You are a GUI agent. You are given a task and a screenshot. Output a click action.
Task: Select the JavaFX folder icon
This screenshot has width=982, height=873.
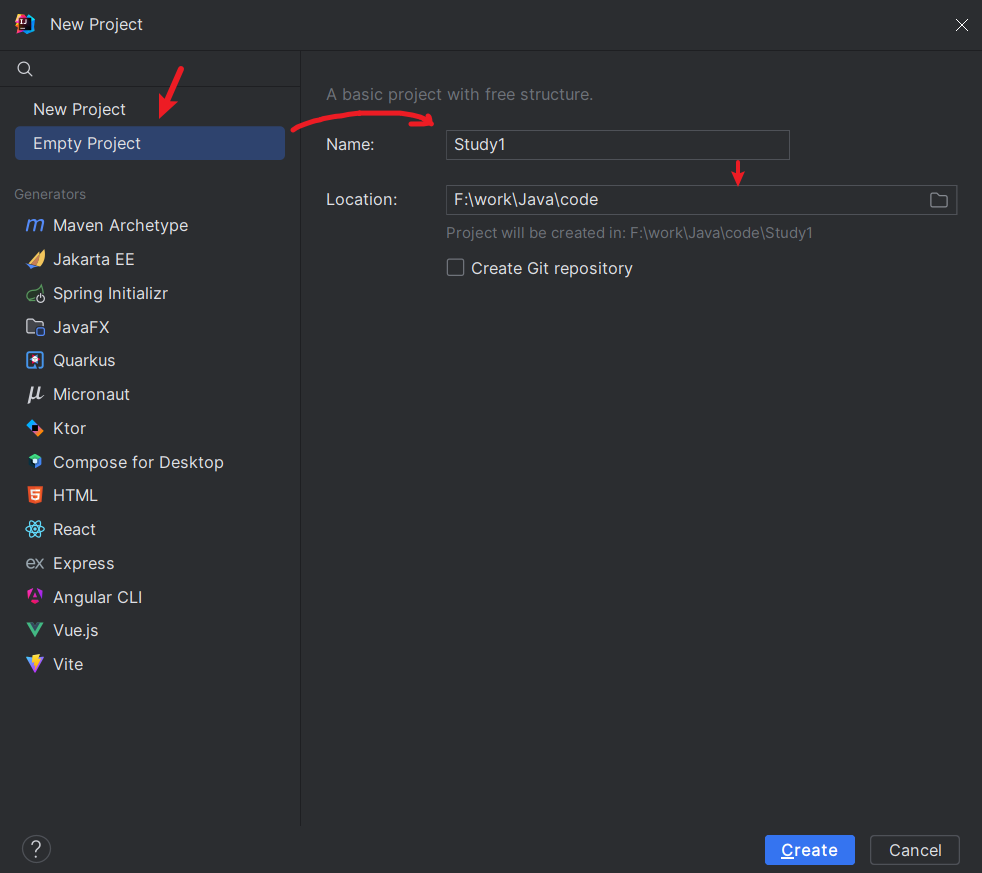tap(35, 327)
